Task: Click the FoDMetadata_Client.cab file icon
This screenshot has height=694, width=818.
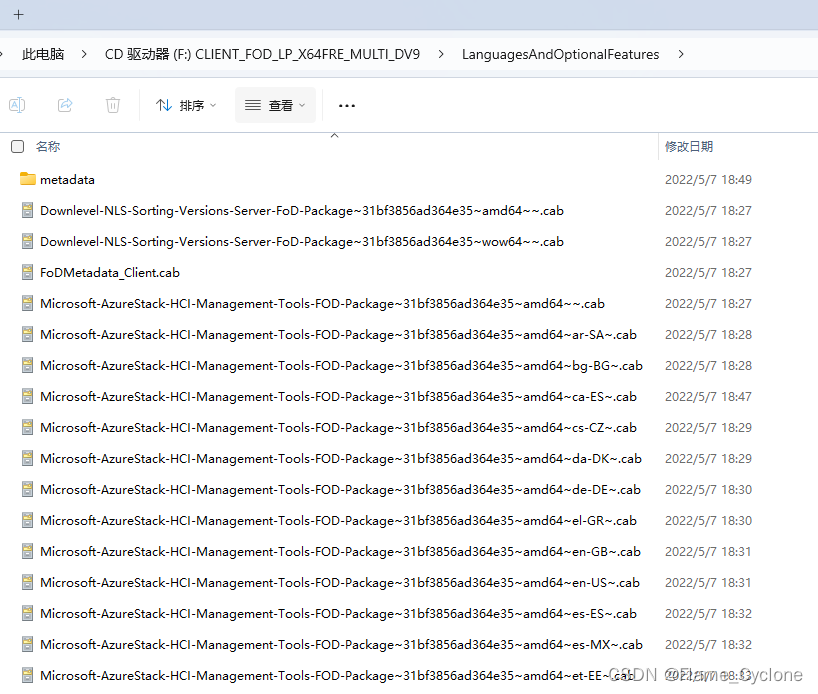Action: (x=28, y=272)
